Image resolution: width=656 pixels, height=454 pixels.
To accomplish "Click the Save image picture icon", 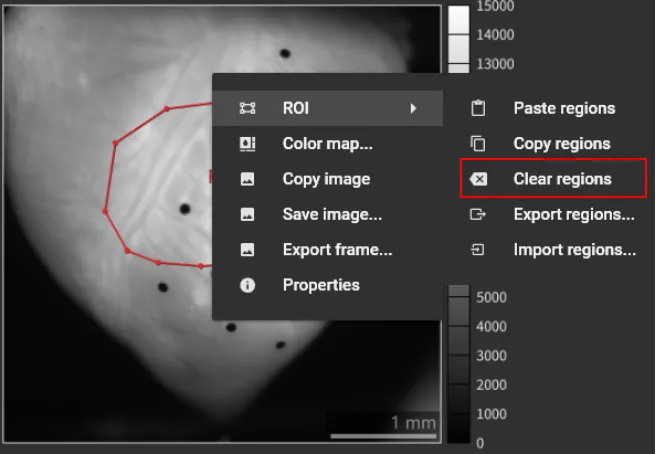I will [x=247, y=215].
